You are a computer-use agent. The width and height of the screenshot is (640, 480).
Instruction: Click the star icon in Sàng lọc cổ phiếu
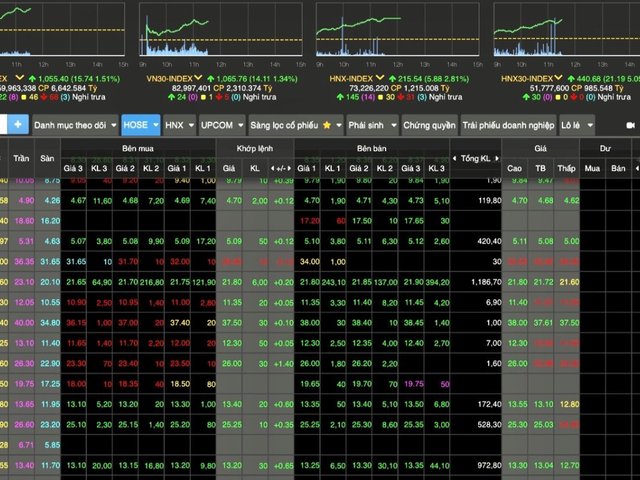tap(327, 125)
